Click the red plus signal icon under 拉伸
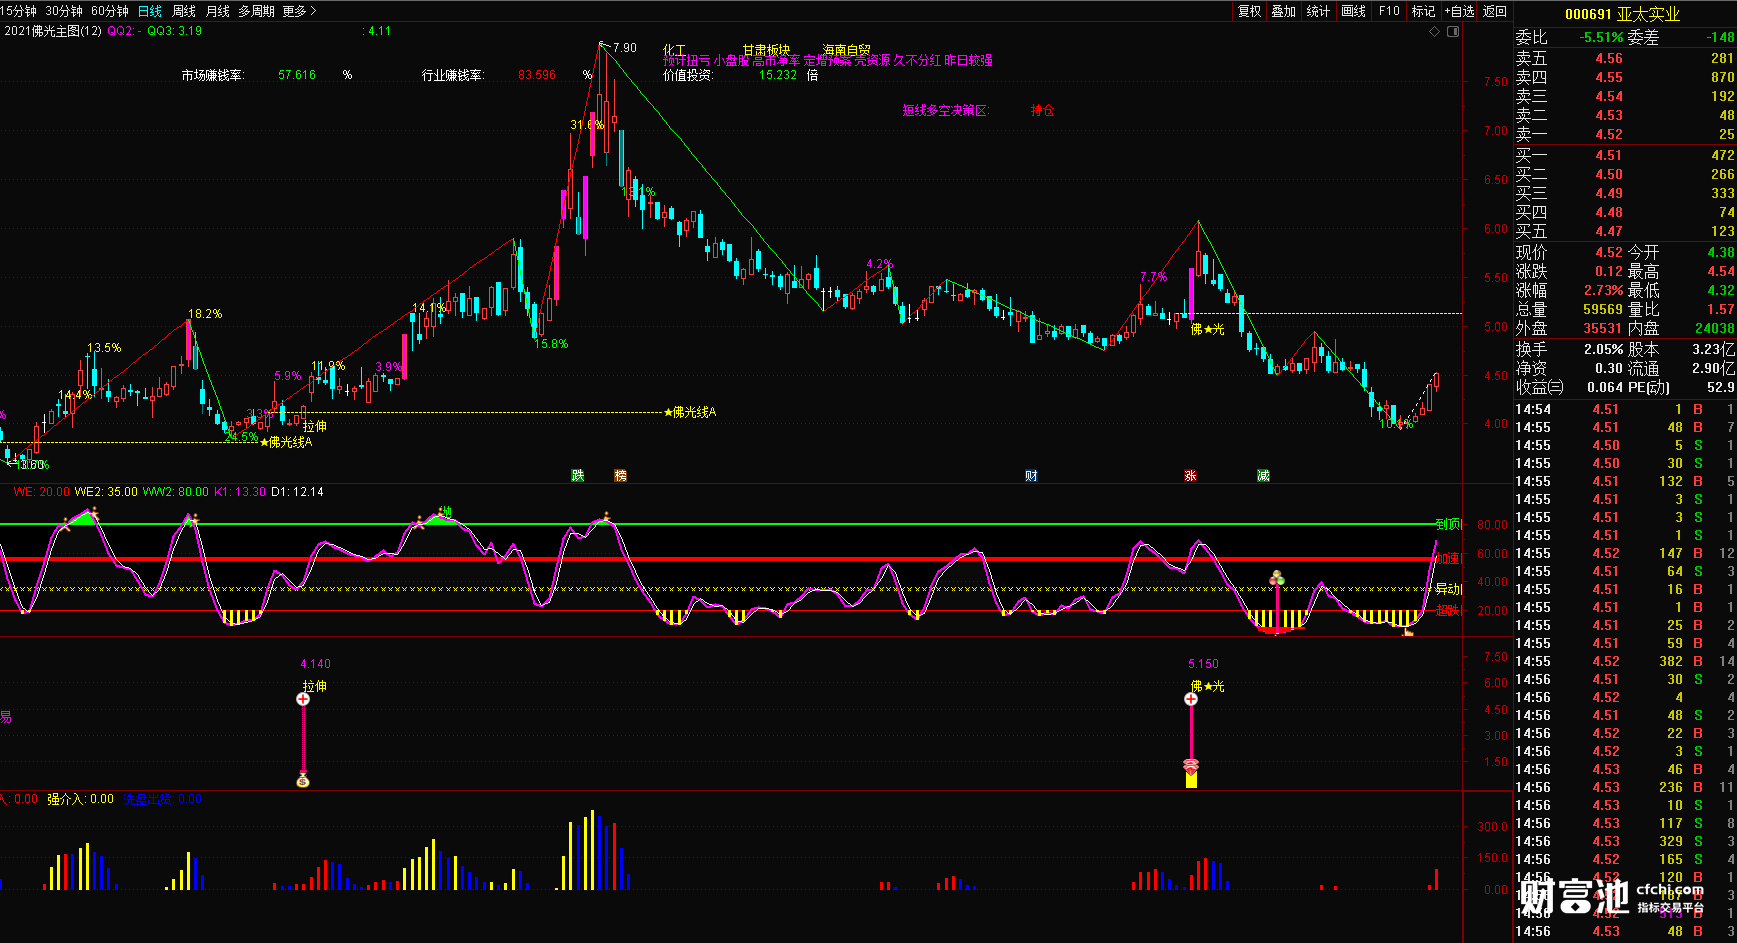This screenshot has height=943, width=1737. pyautogui.click(x=303, y=699)
